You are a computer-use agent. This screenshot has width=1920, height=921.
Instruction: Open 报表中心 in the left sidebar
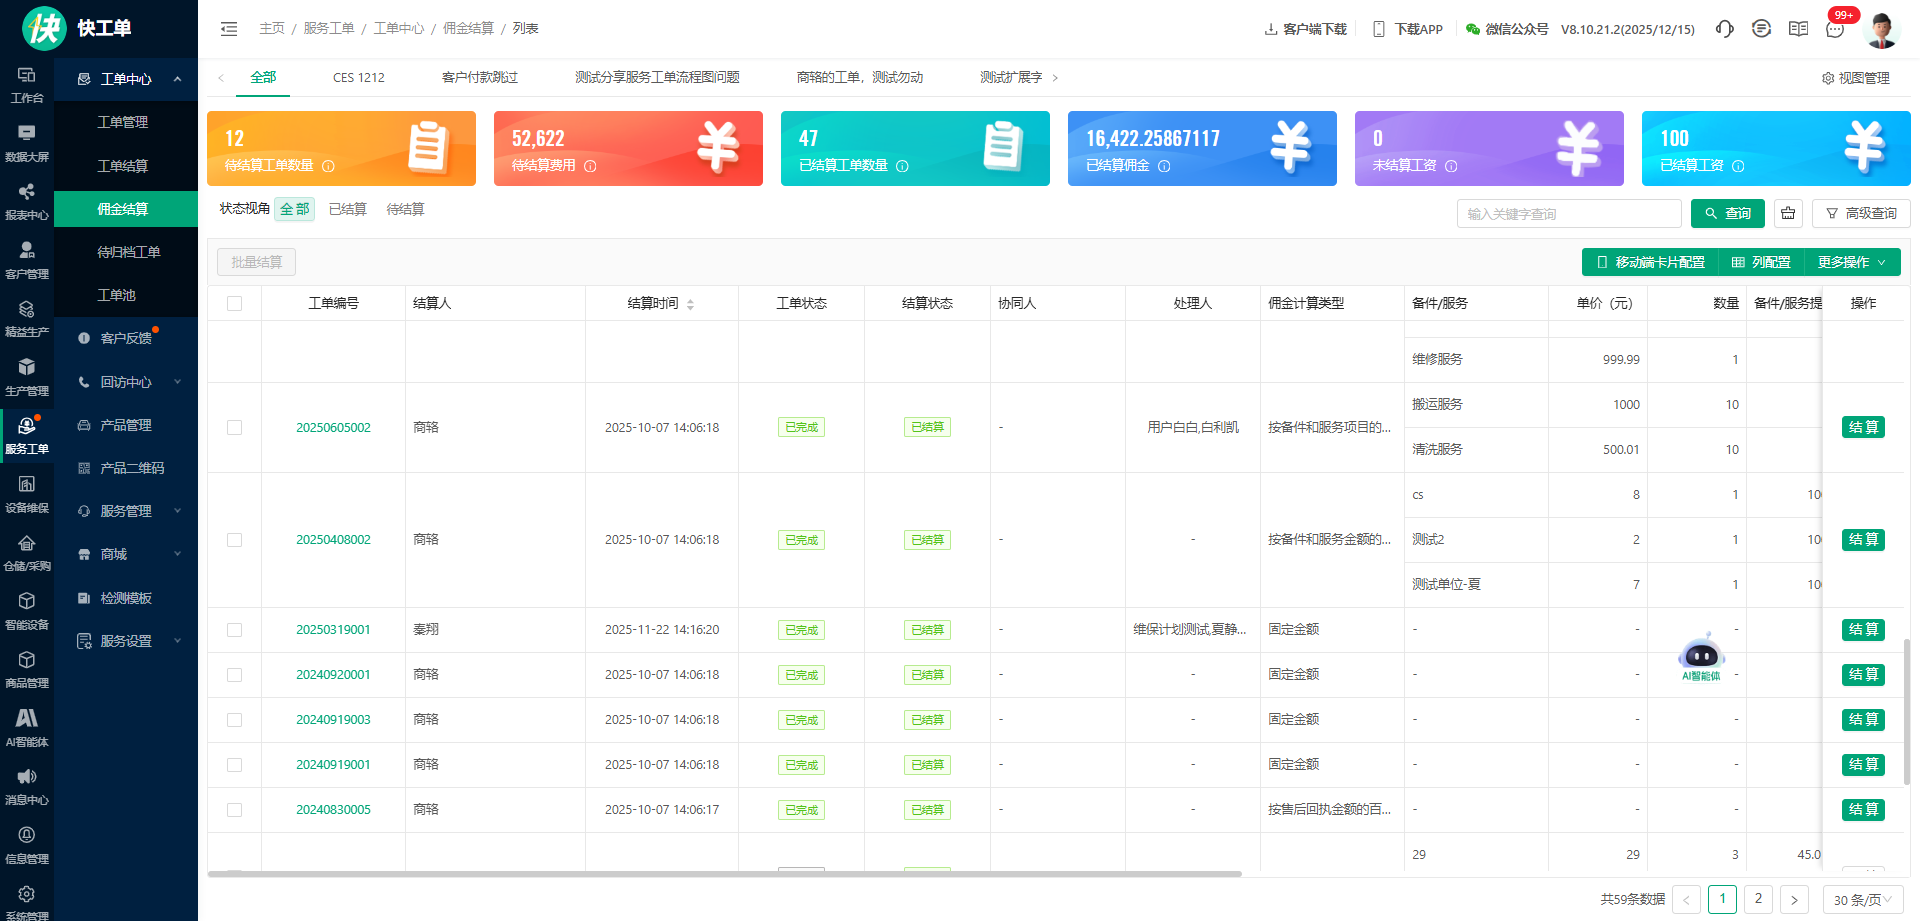coord(27,201)
